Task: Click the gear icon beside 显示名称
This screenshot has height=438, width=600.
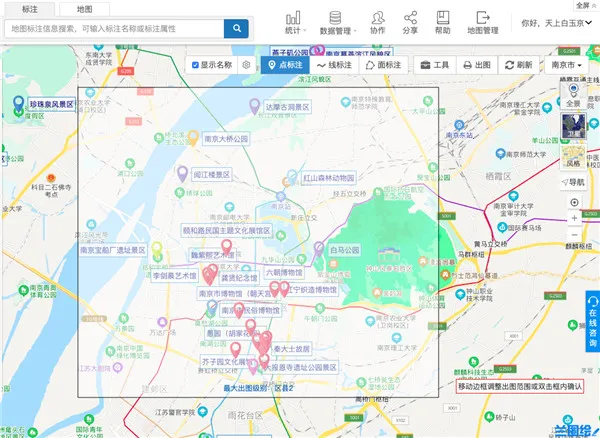Action: tap(246, 65)
